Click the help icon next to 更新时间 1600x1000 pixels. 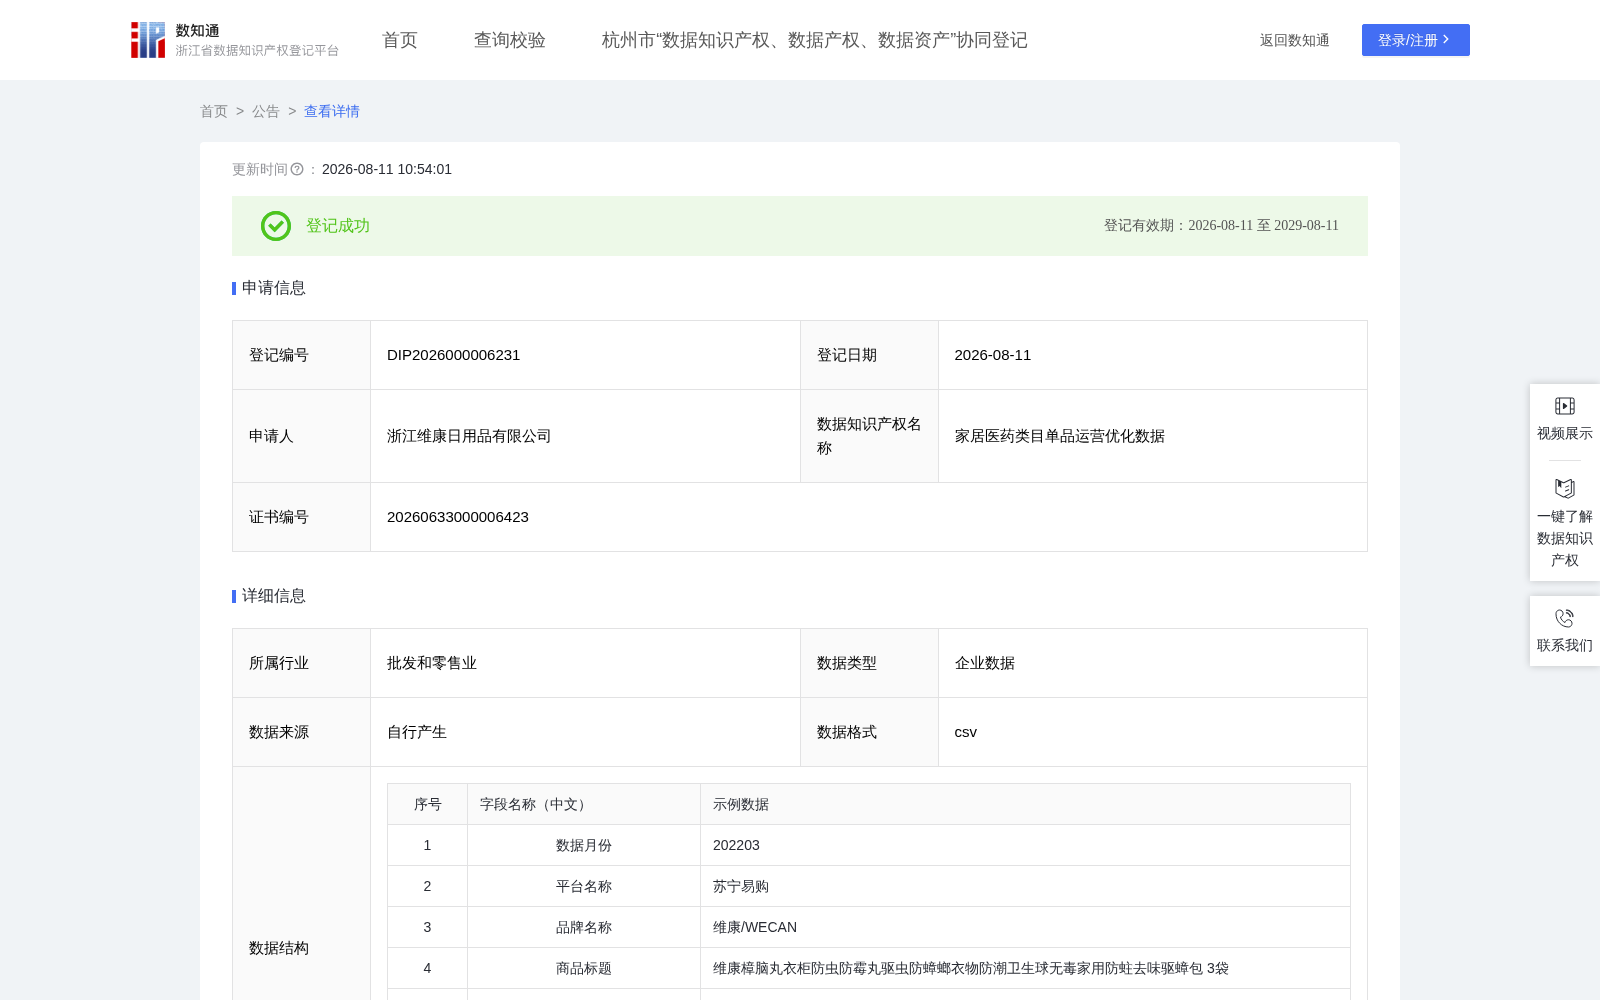(297, 170)
